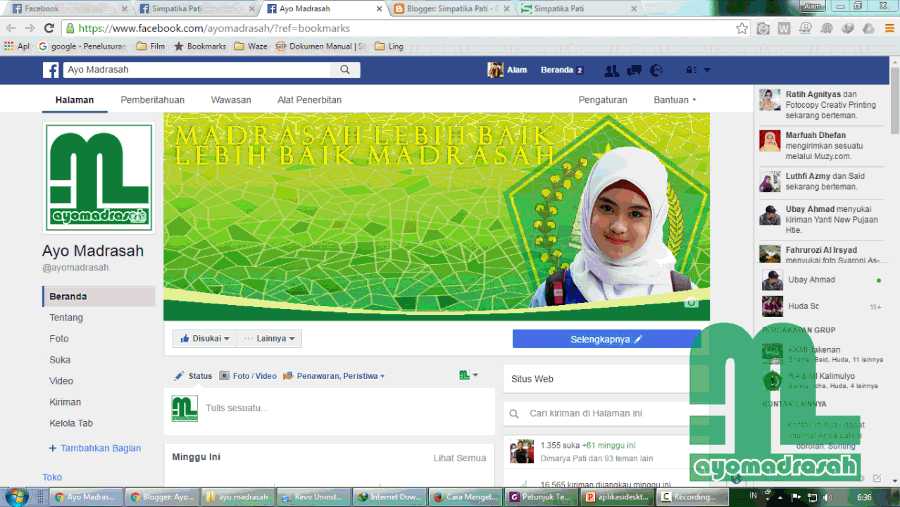
Task: Open the Internet Download taskbar item
Action: click(x=389, y=497)
